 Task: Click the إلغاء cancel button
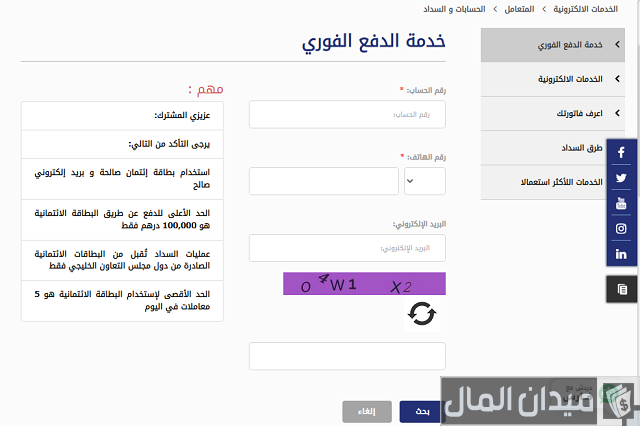(x=367, y=411)
